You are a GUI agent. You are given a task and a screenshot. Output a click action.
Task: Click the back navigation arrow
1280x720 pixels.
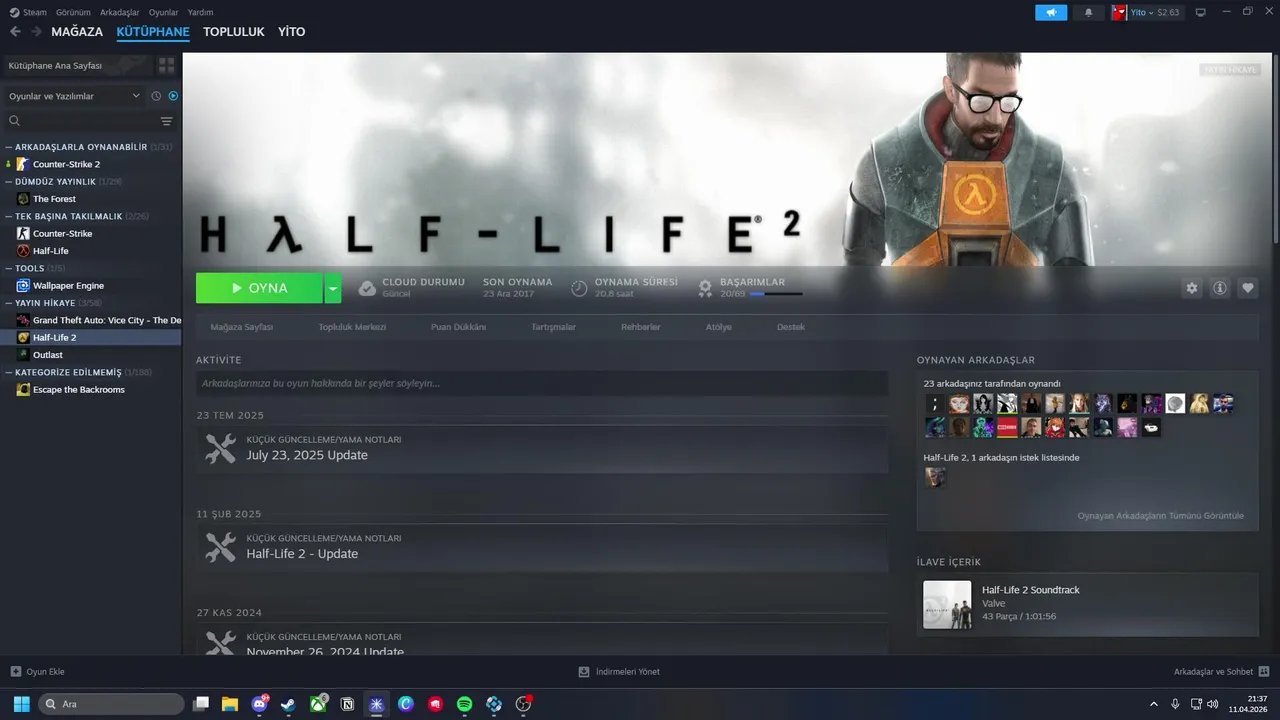tap(15, 32)
